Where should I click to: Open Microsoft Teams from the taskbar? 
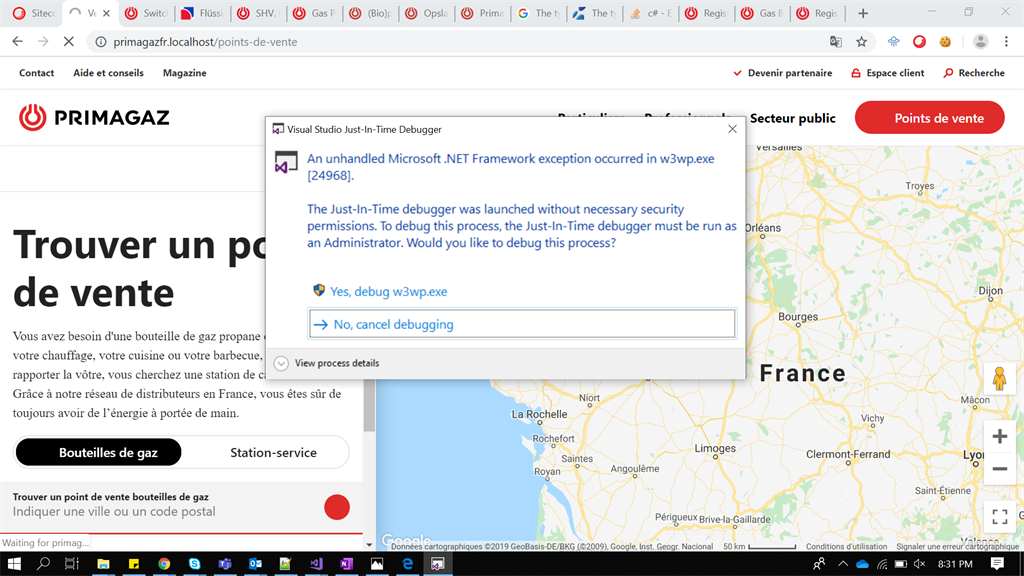tap(225, 564)
